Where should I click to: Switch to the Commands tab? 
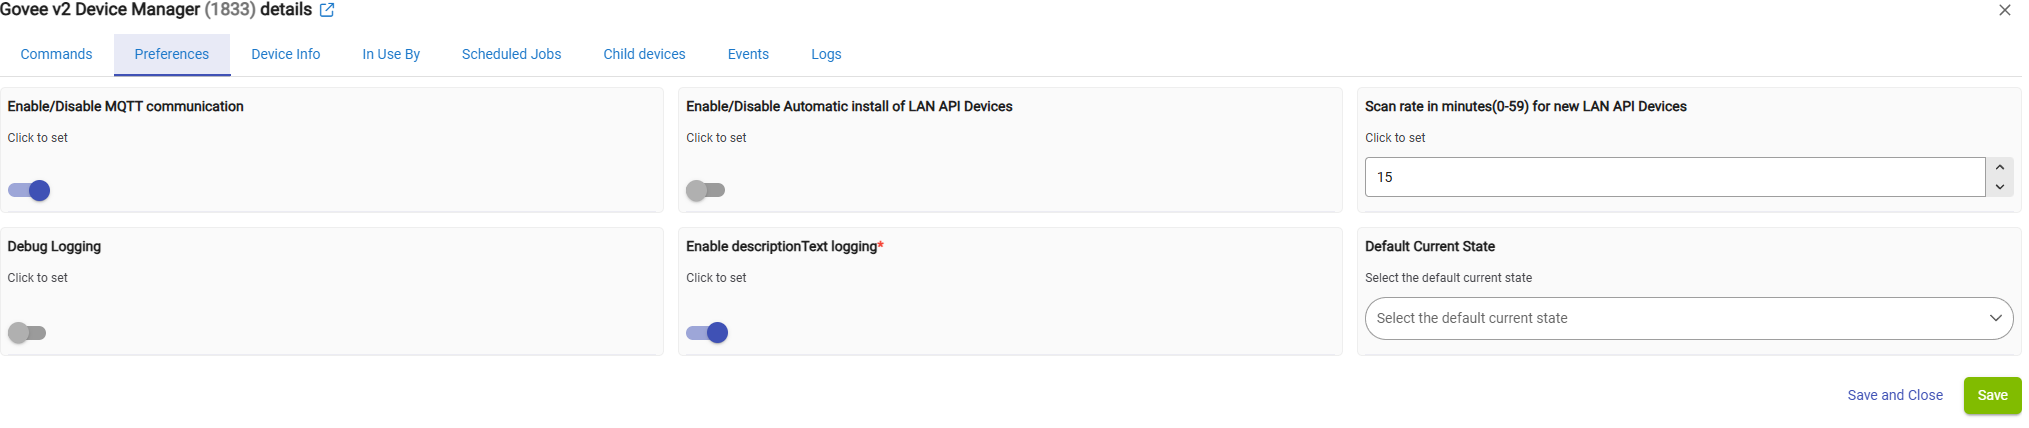(56, 54)
